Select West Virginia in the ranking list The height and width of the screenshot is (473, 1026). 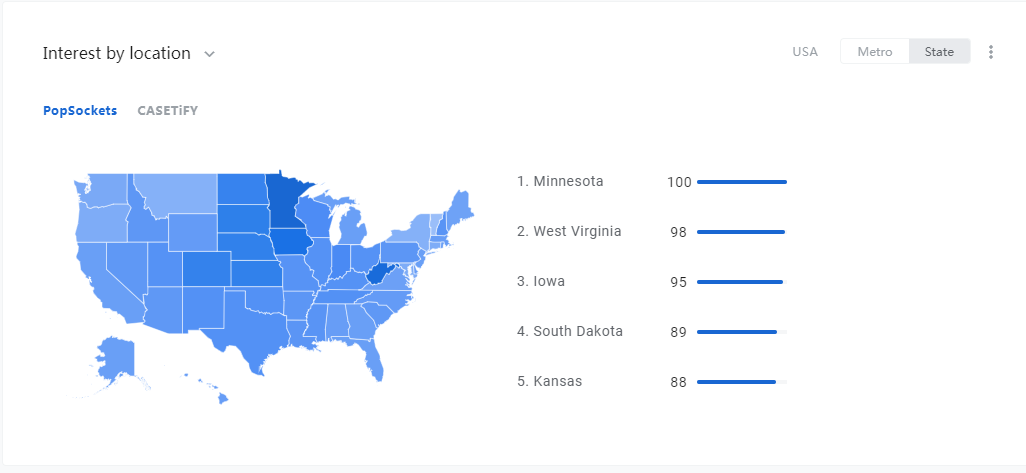(x=569, y=231)
